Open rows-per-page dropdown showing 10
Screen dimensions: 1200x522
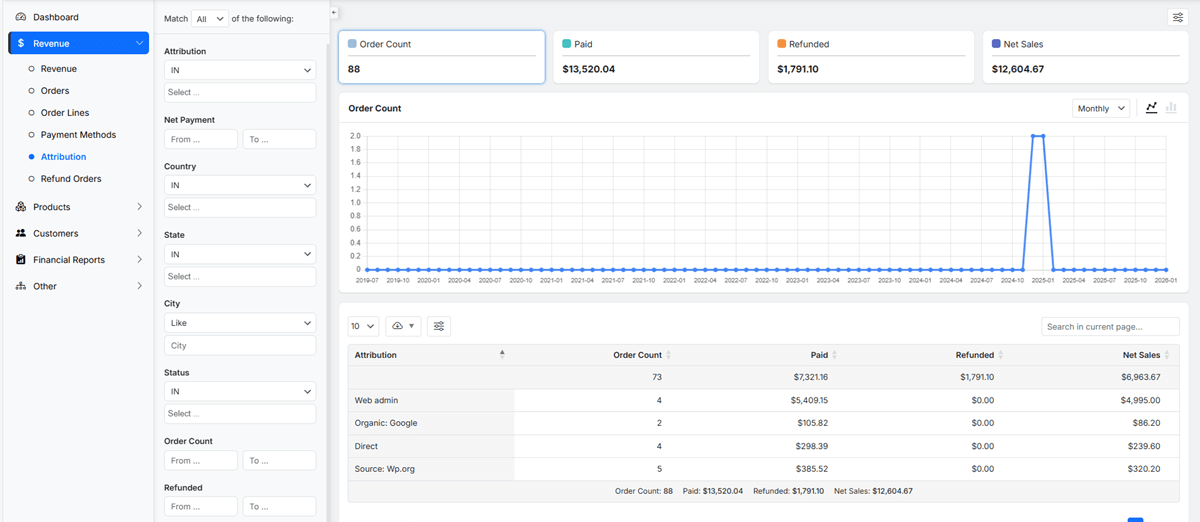(x=363, y=326)
